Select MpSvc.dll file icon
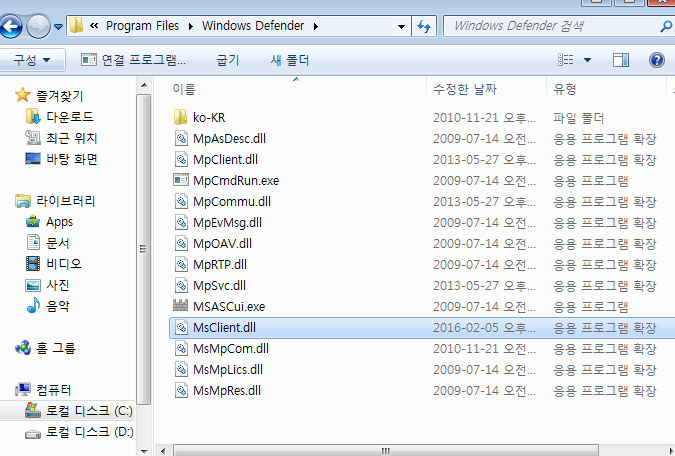 [x=181, y=285]
